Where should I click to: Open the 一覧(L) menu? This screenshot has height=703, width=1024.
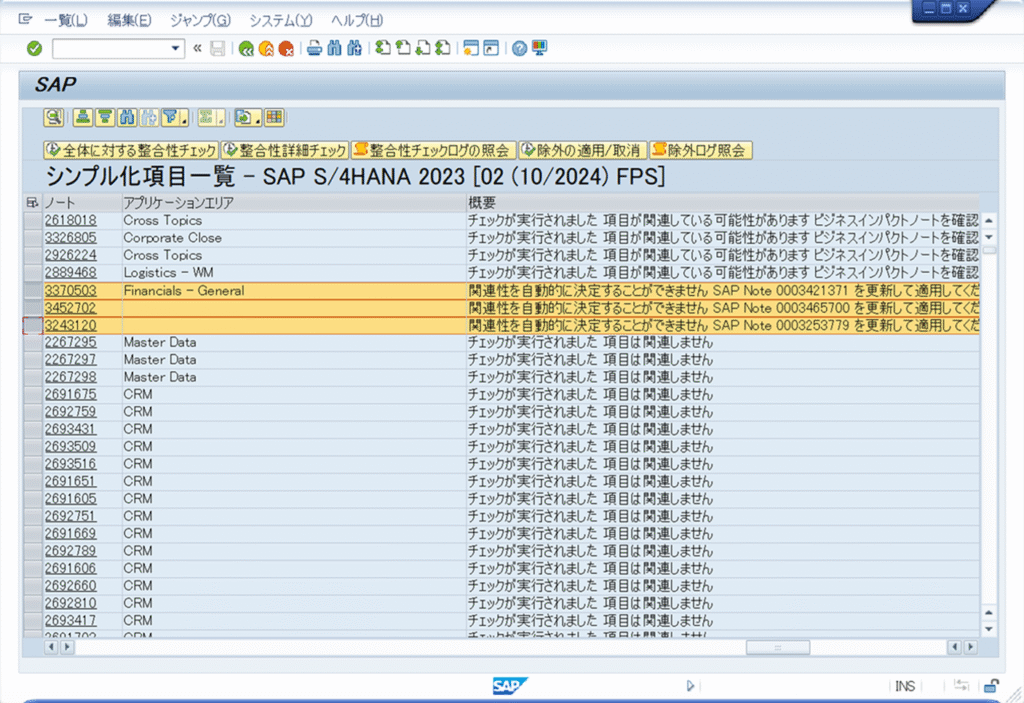(x=65, y=20)
